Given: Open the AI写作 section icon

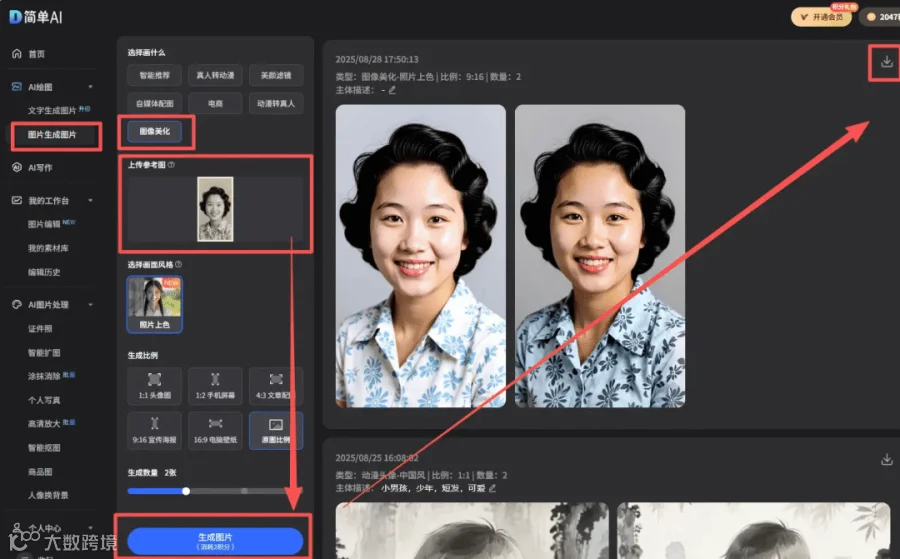Looking at the screenshot, I should pos(17,168).
